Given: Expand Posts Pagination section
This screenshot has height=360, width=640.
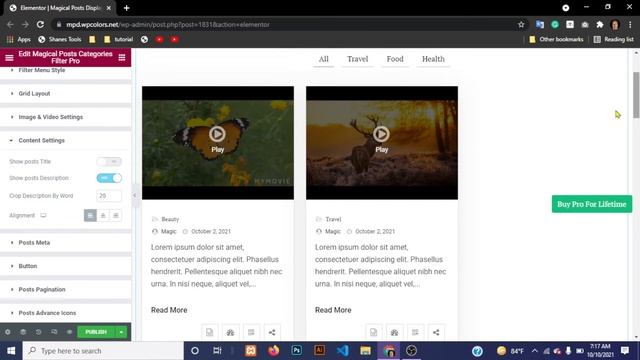Looking at the screenshot, I should tap(65, 289).
